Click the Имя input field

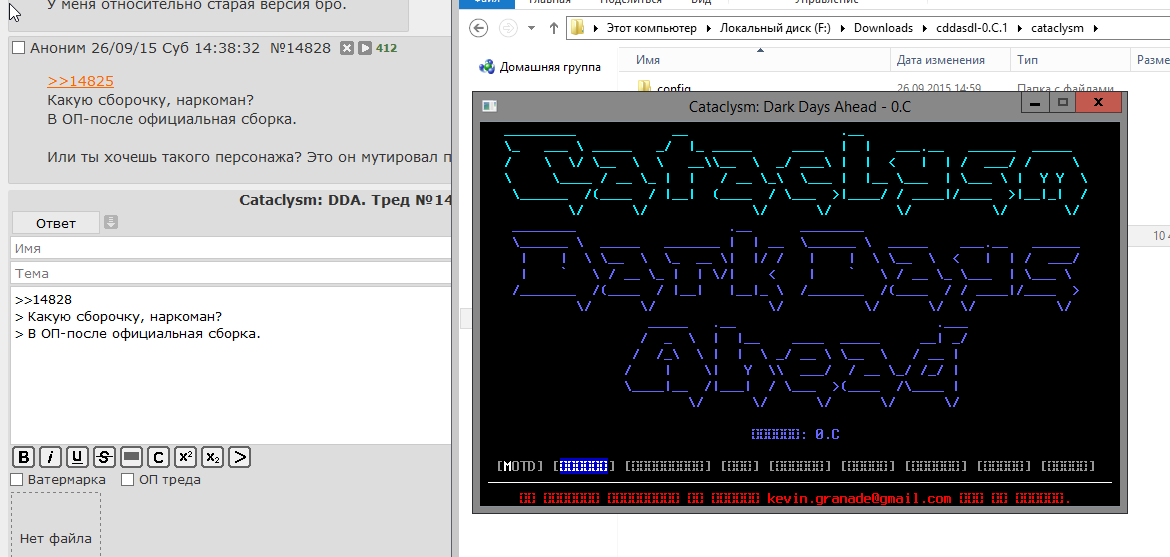coord(231,248)
